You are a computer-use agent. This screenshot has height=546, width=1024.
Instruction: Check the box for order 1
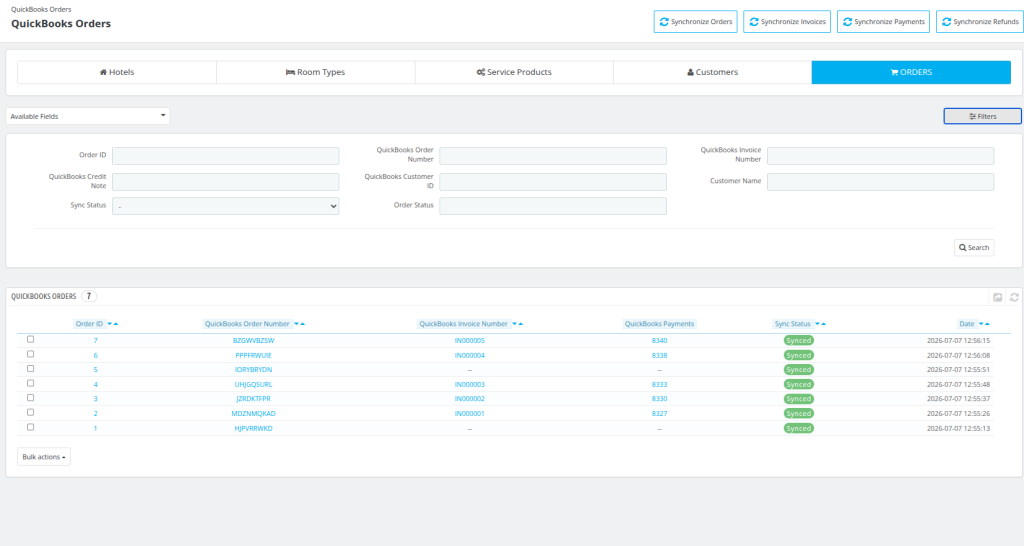click(x=30, y=427)
